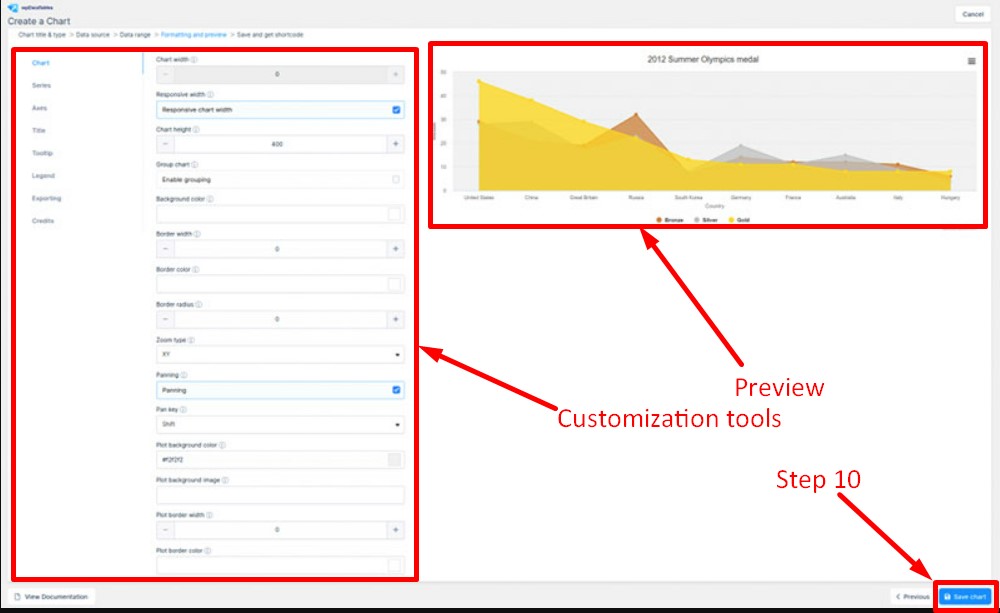The width and height of the screenshot is (1000, 613).
Task: Open the Exporting settings tab
Action: (x=47, y=198)
